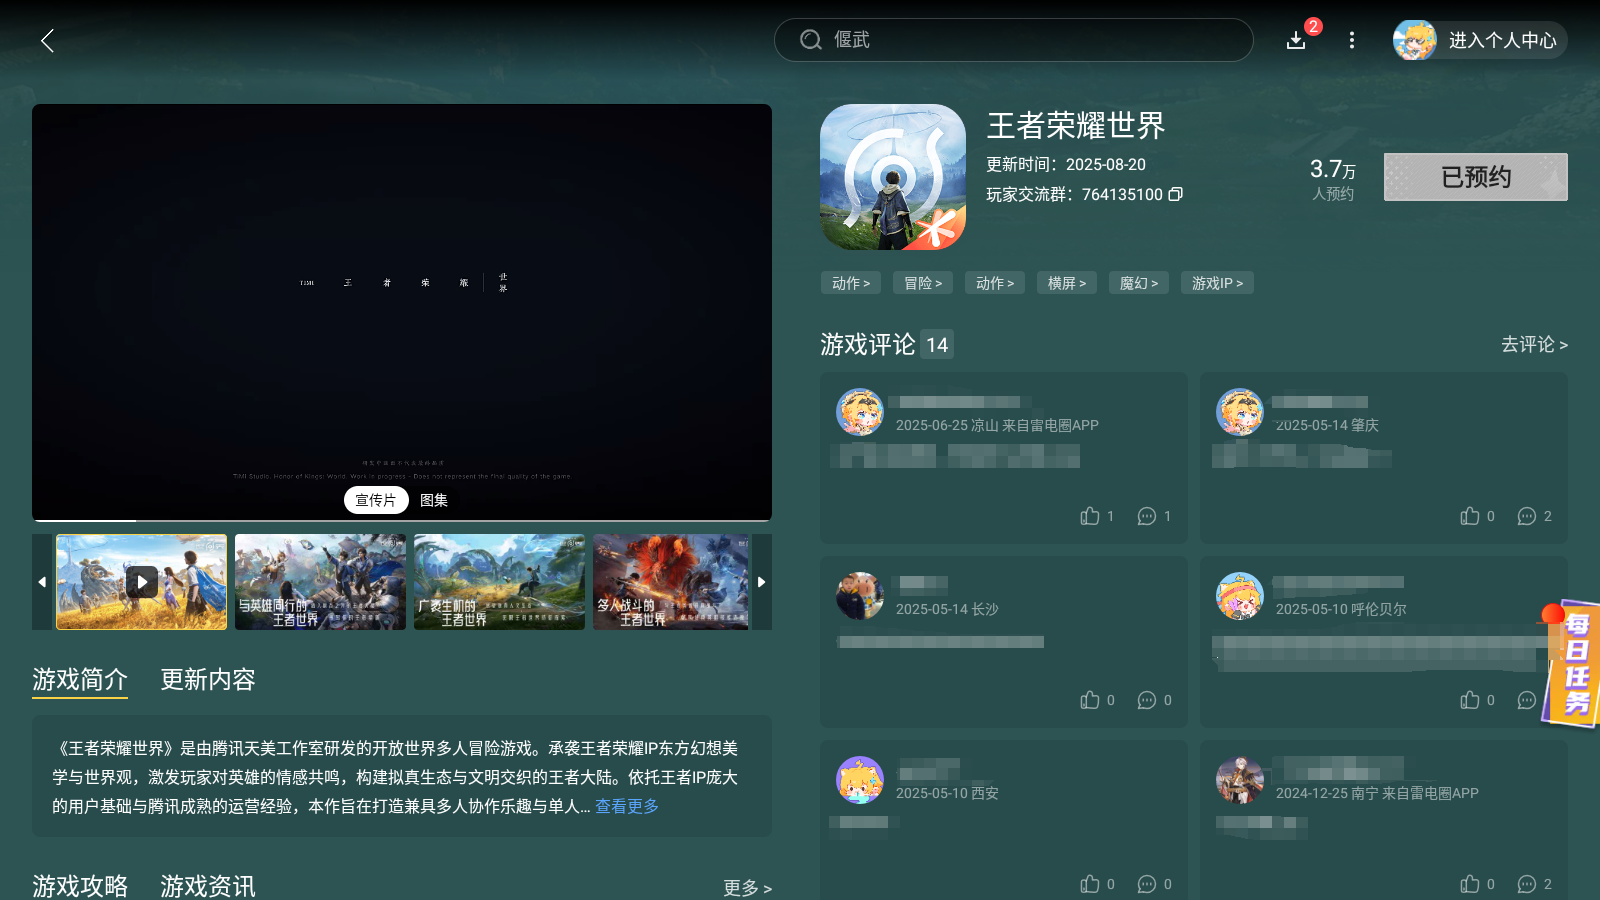Open the 冒险 tag
The width and height of the screenshot is (1600, 900).
click(x=923, y=283)
